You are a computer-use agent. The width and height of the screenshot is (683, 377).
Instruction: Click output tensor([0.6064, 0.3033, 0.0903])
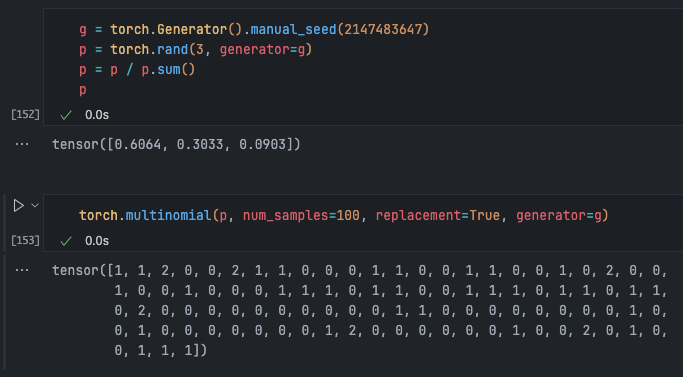(x=176, y=144)
